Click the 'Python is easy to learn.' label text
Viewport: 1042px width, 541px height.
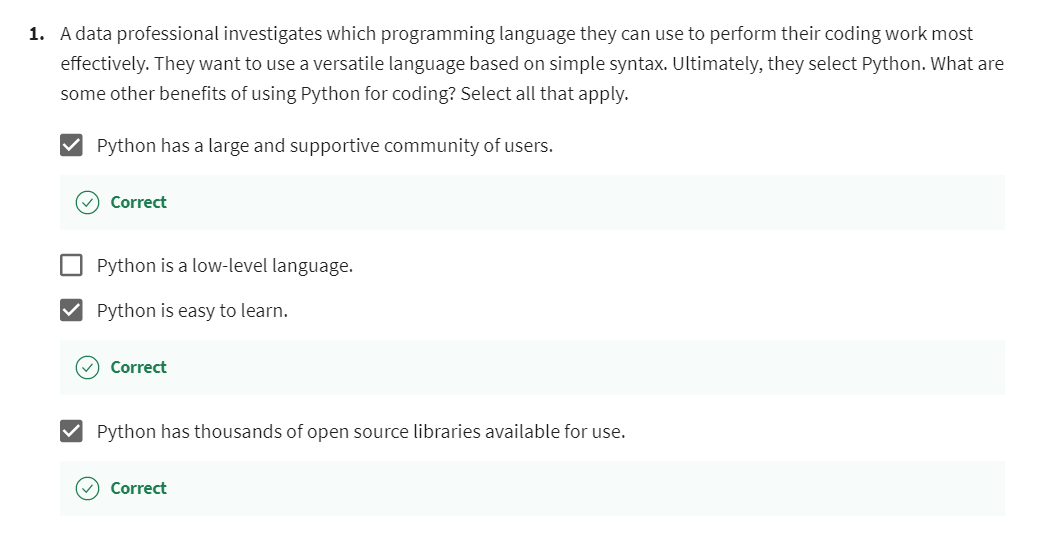(x=192, y=311)
